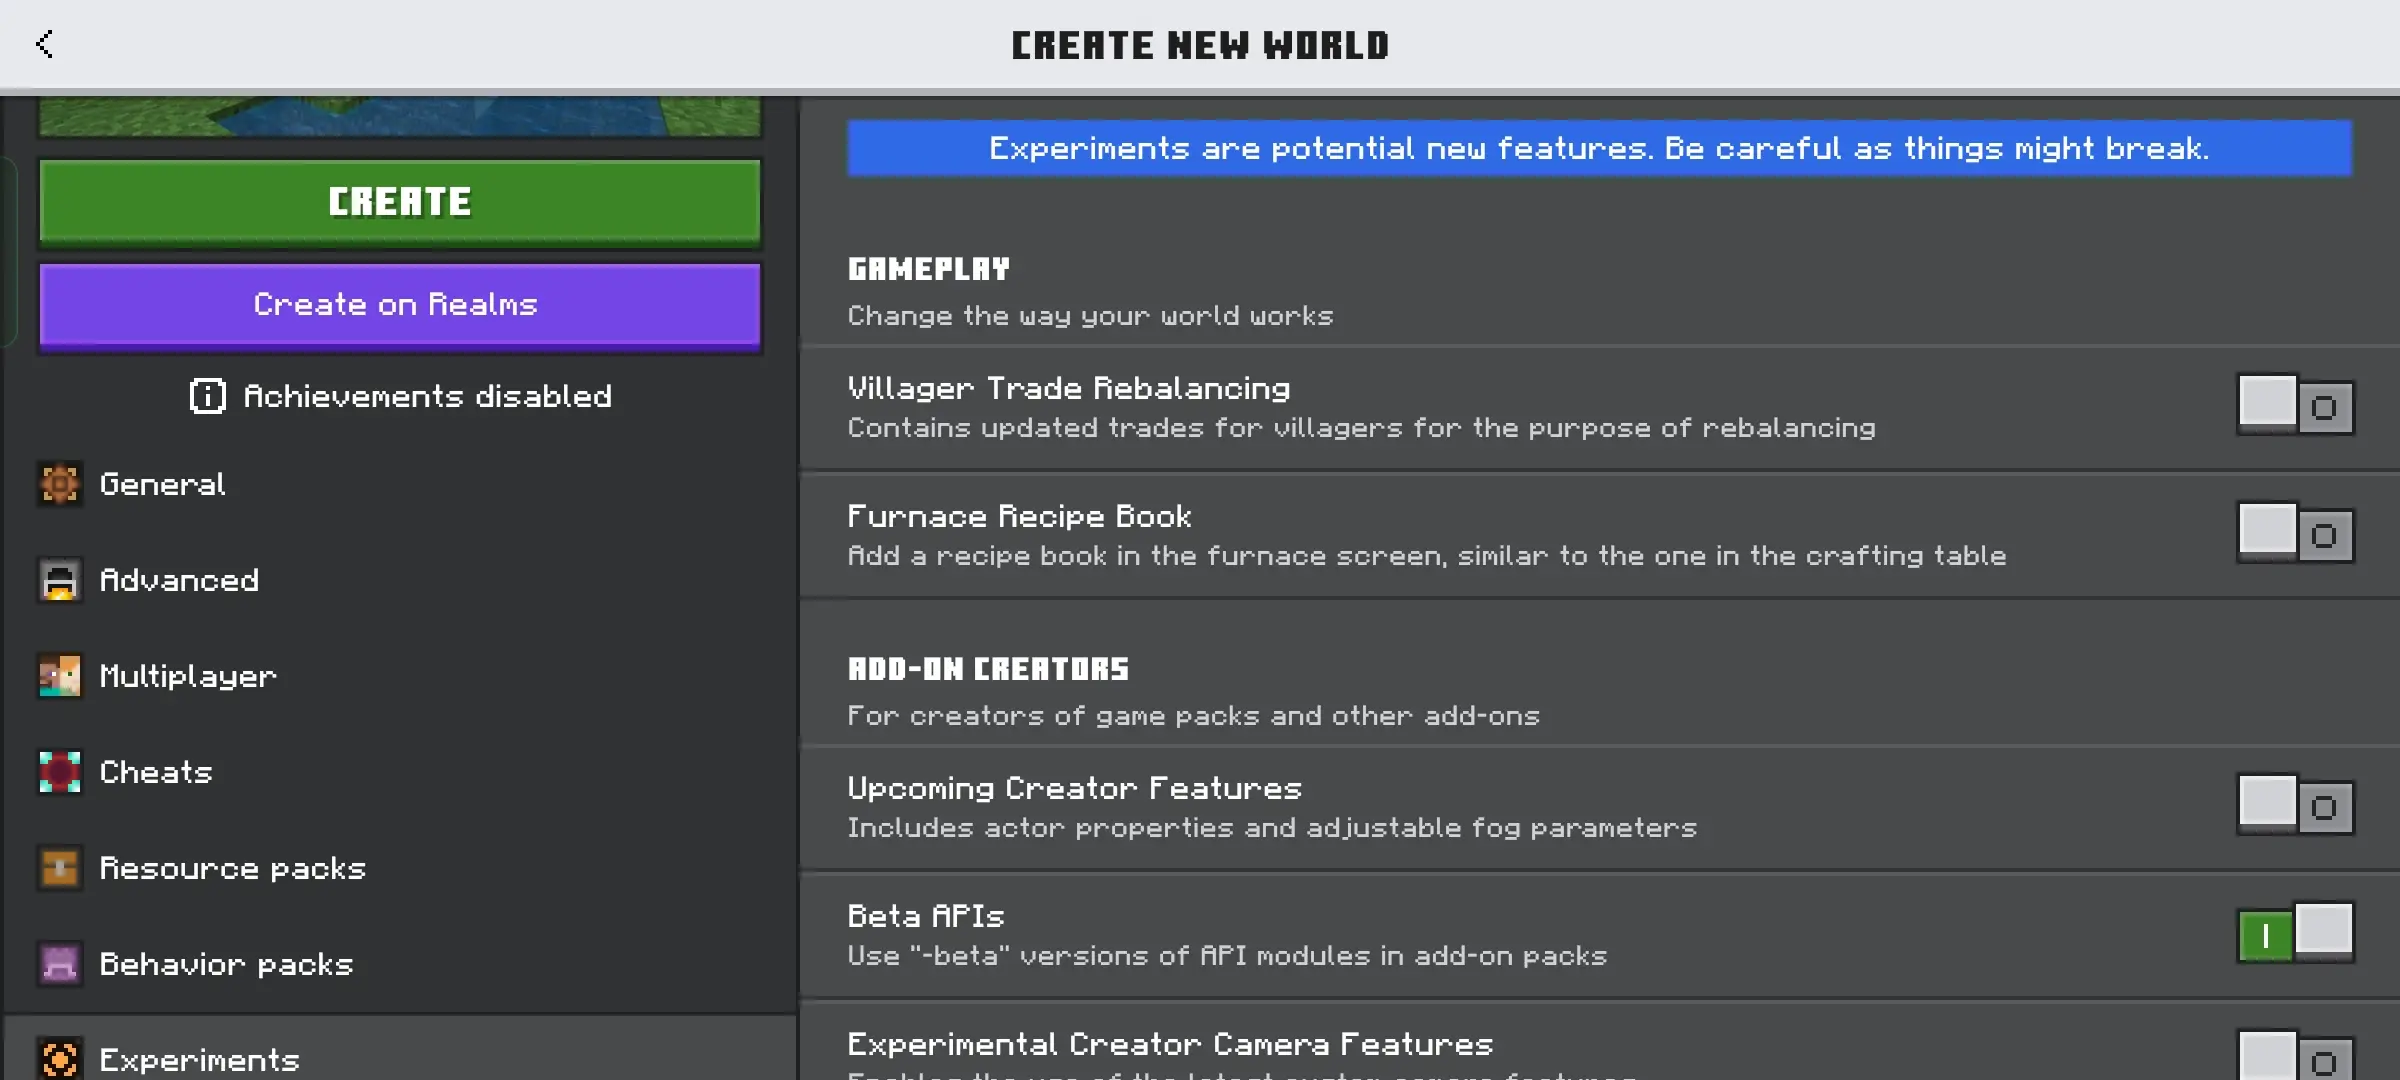The height and width of the screenshot is (1080, 2400).
Task: Click the Cheats section icon
Action: 60,772
